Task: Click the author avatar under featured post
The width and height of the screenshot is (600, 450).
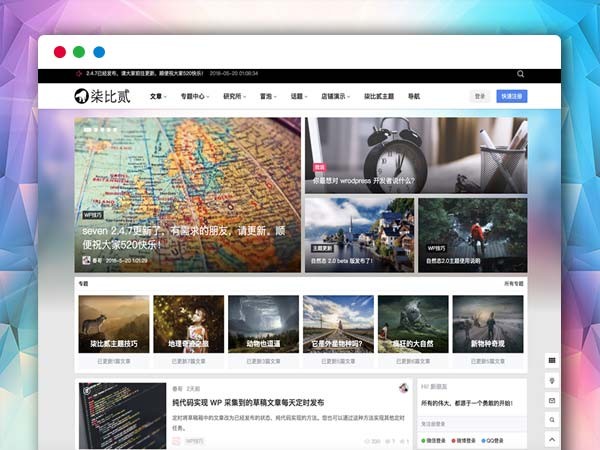Action: point(86,260)
